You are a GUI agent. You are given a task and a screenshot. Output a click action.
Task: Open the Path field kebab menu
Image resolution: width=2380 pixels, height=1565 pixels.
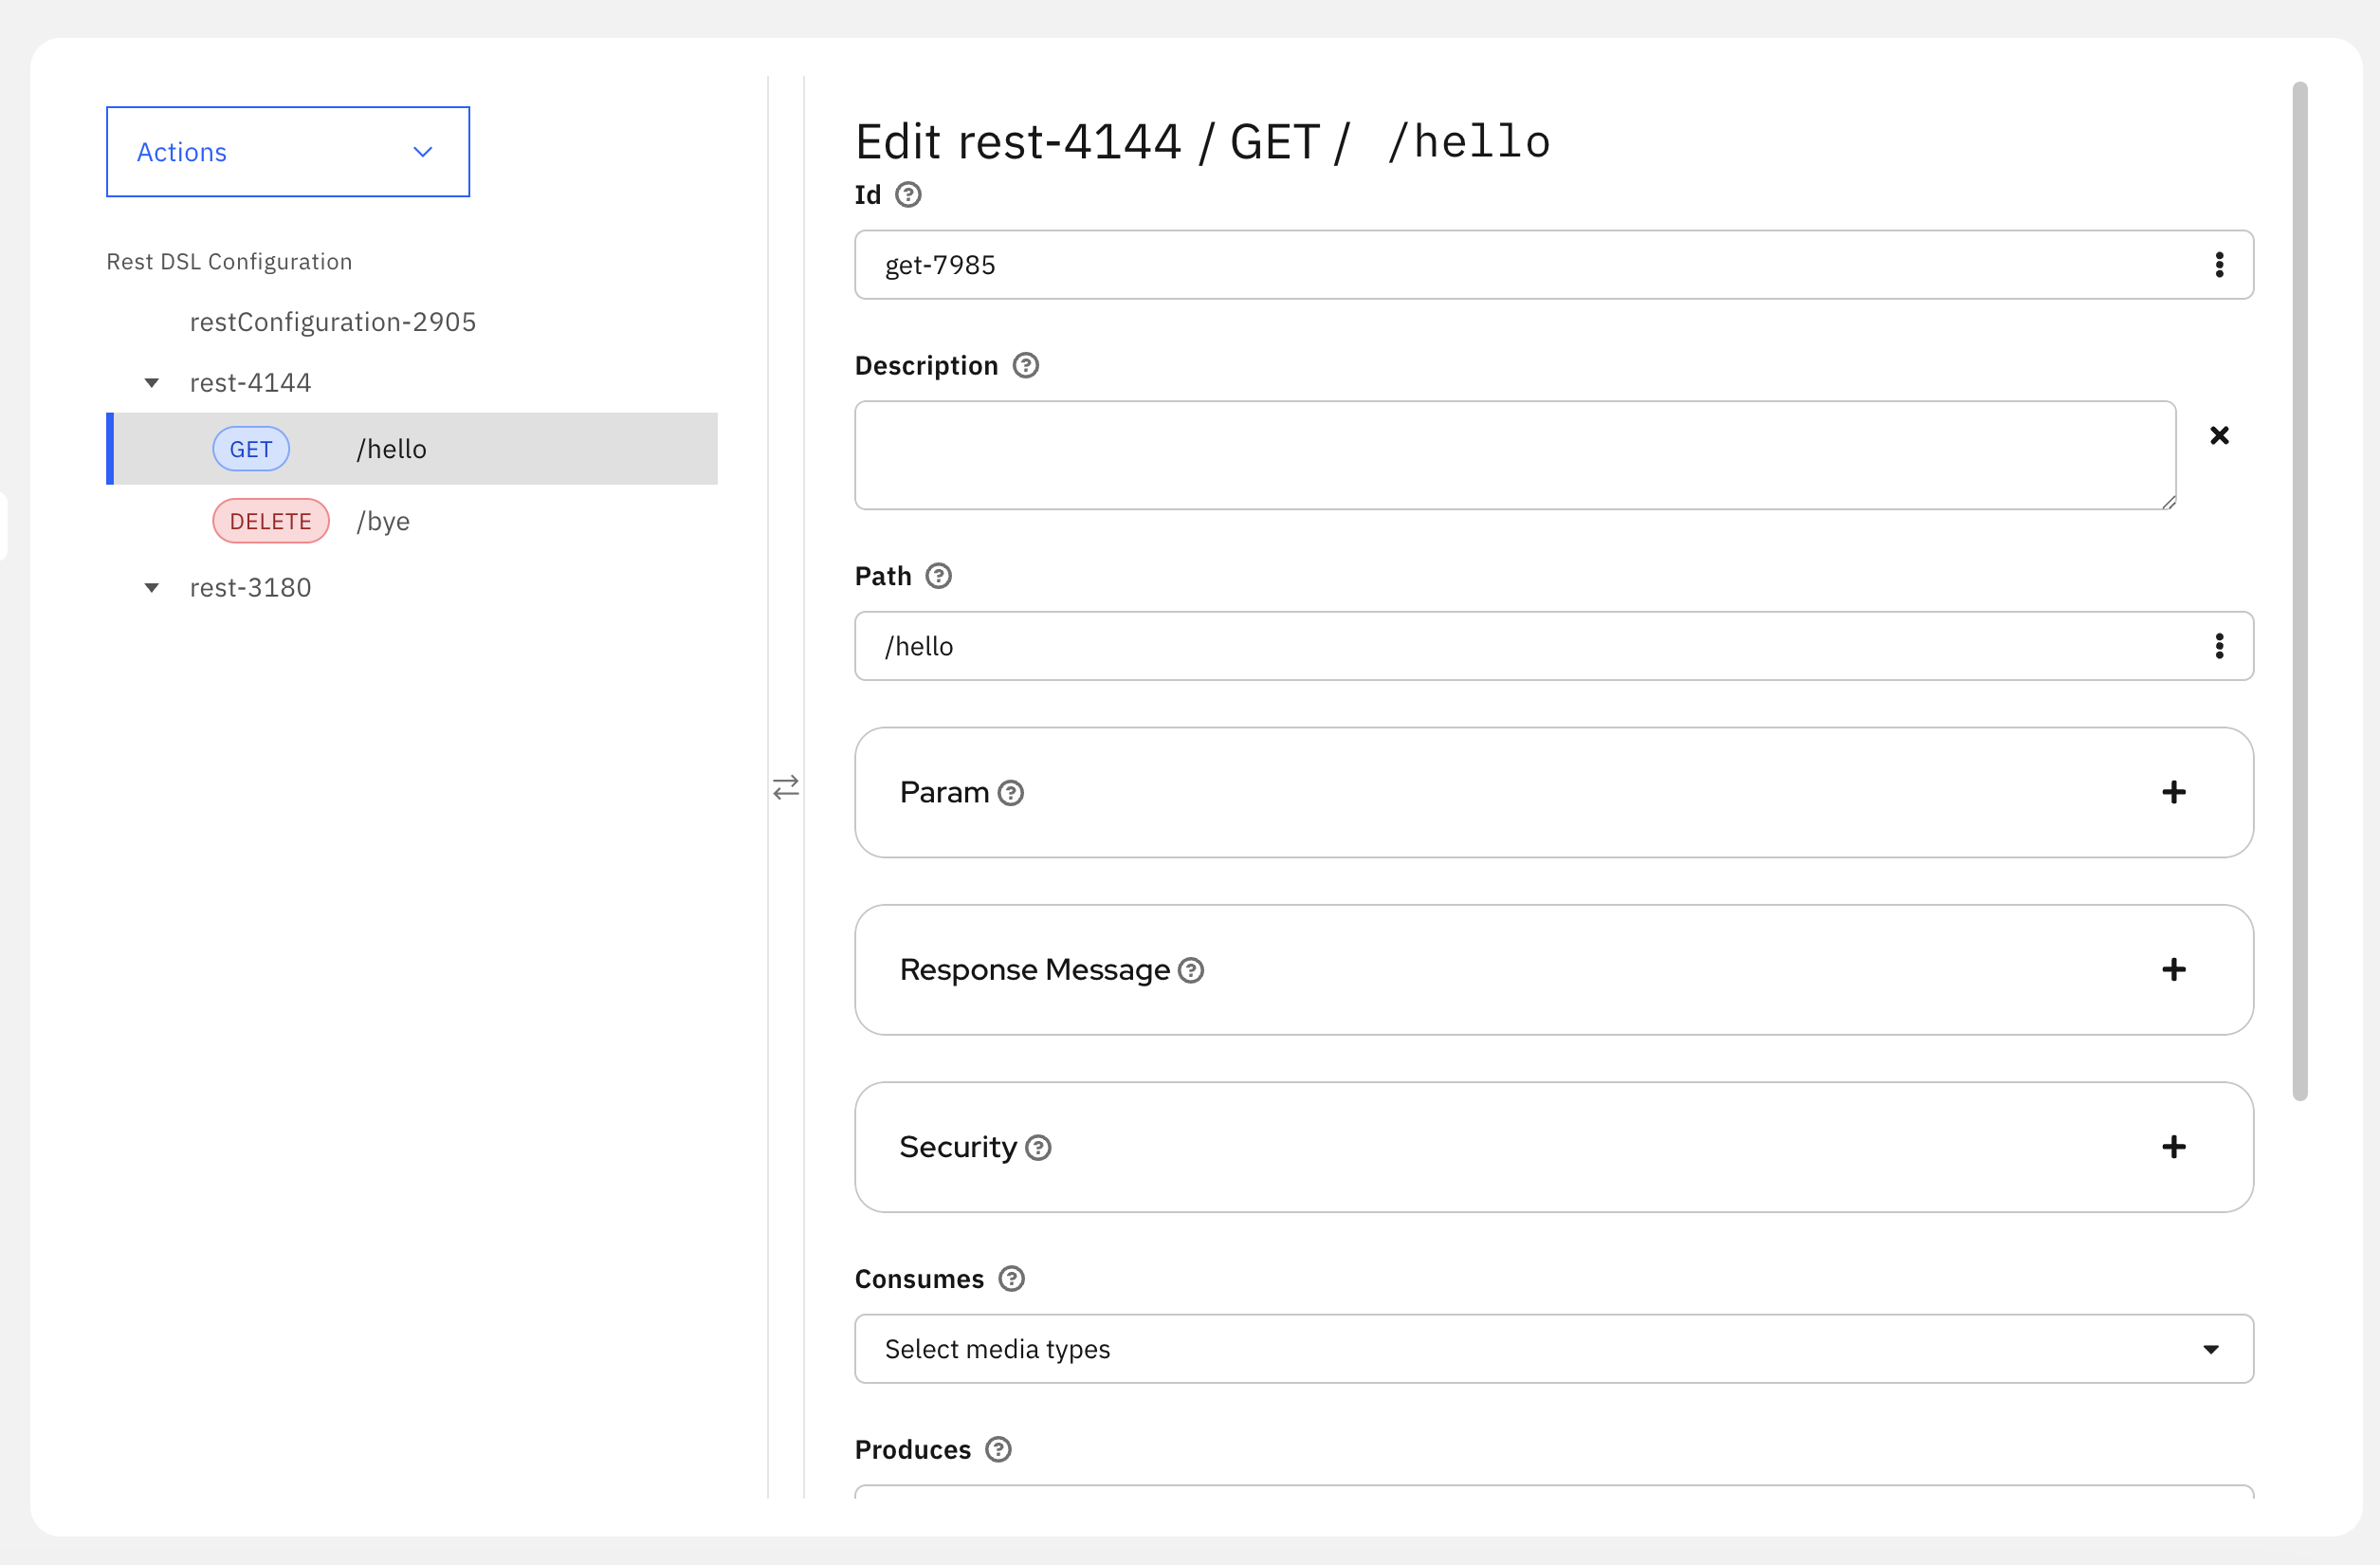pyautogui.click(x=2220, y=646)
